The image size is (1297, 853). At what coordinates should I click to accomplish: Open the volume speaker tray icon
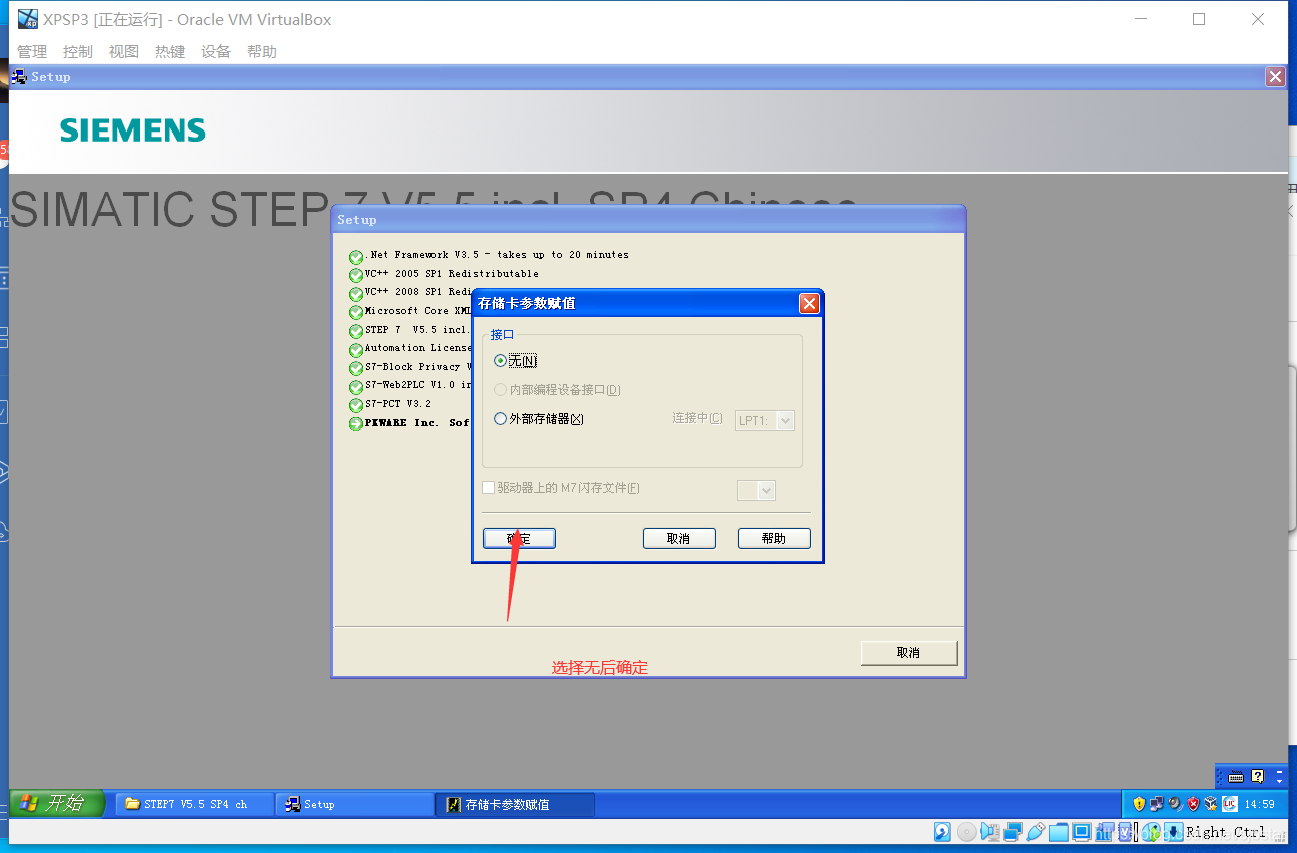click(x=1176, y=804)
